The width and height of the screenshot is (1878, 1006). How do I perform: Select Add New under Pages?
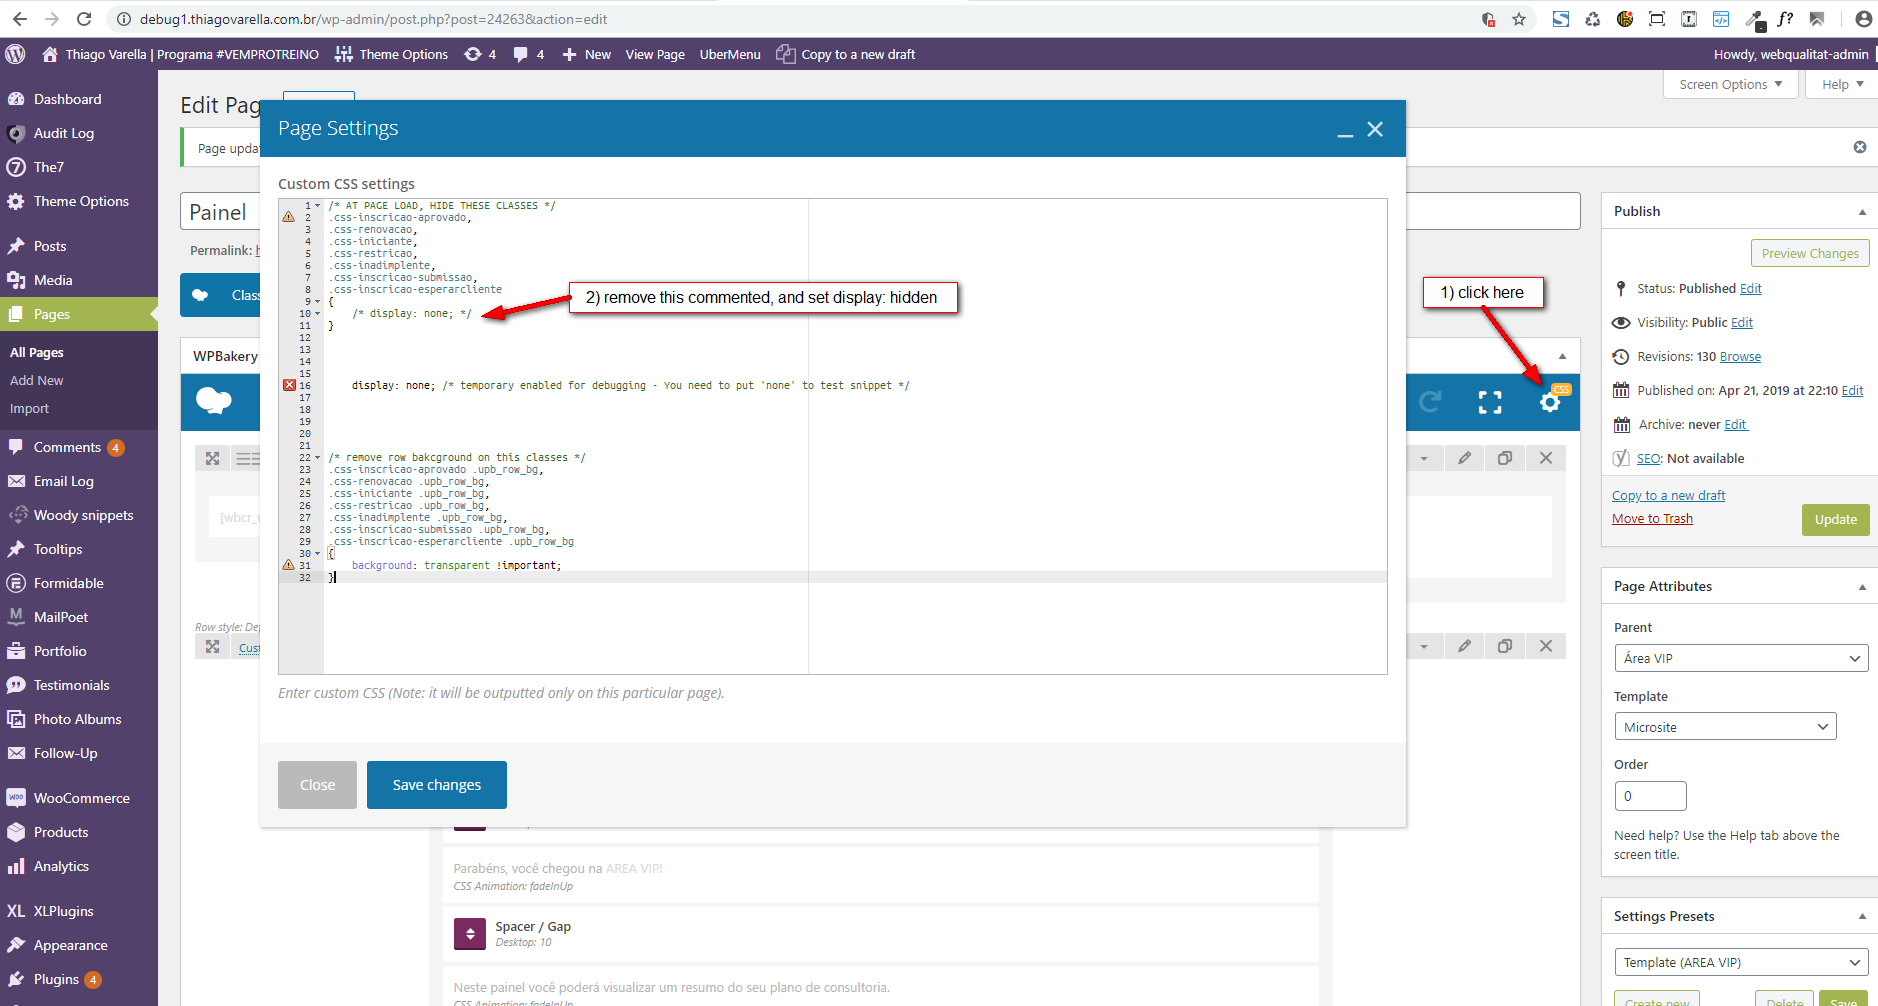coord(37,381)
